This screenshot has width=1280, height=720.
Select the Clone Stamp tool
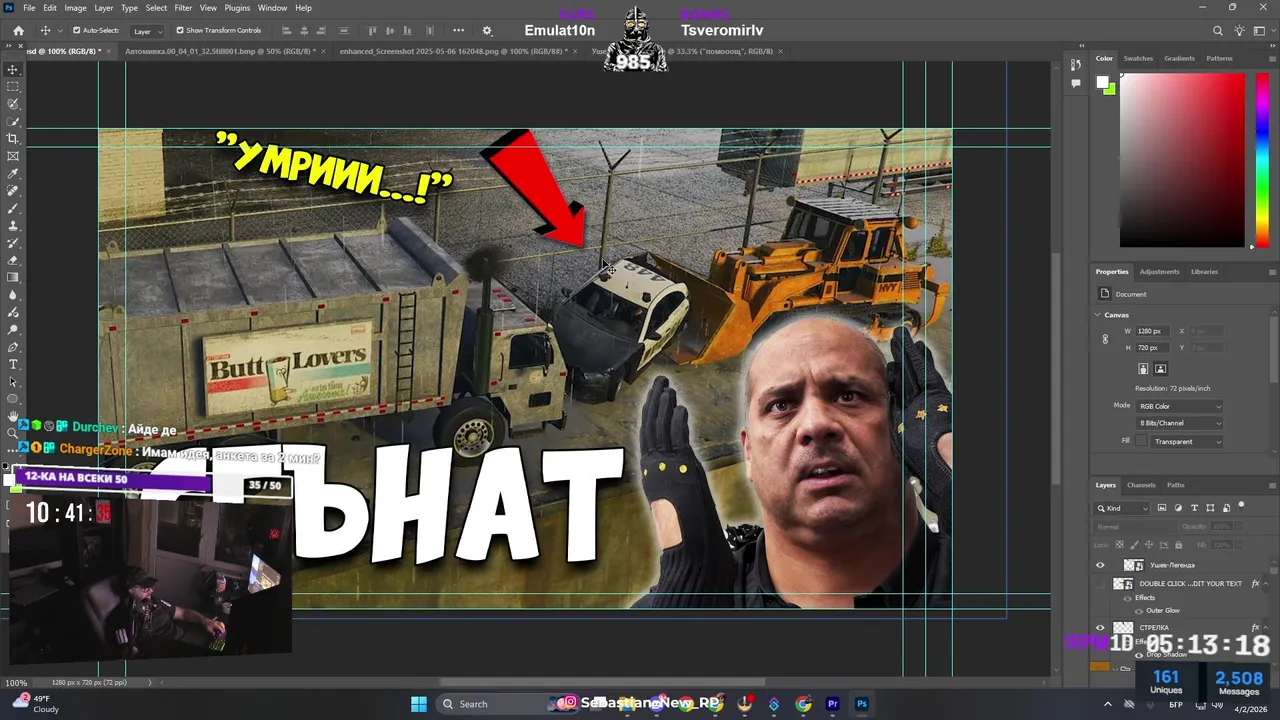(x=13, y=226)
